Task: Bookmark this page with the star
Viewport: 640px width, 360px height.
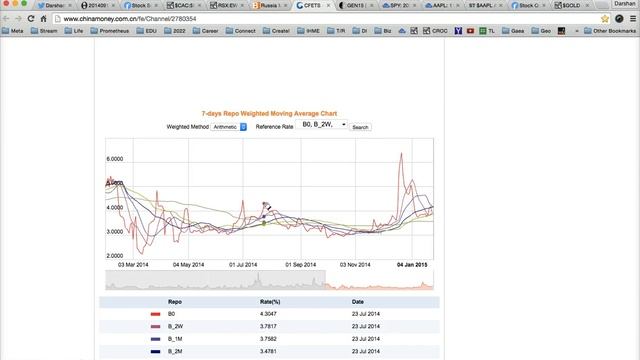Action: 605,18
